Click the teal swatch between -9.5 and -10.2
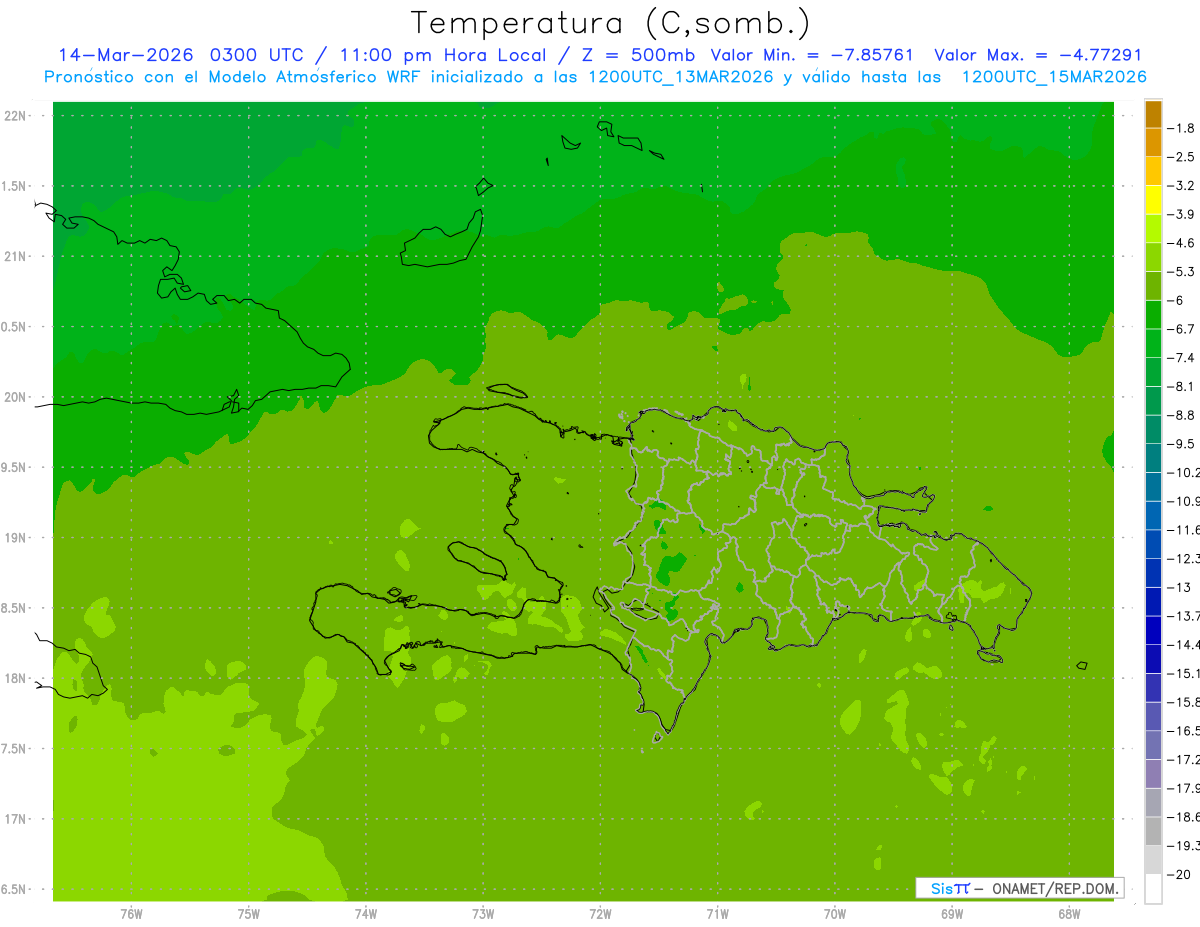The width and height of the screenshot is (1200, 927). coord(1153,457)
